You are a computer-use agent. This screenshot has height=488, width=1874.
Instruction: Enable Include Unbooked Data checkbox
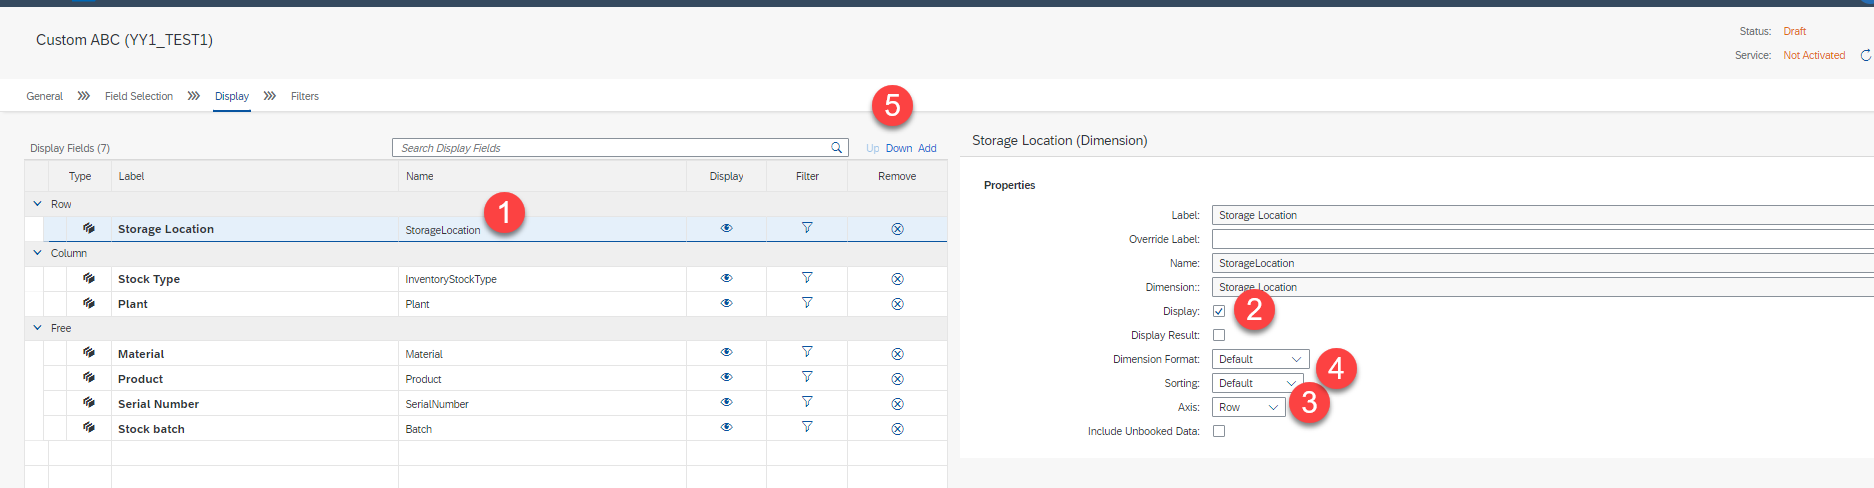click(1219, 431)
